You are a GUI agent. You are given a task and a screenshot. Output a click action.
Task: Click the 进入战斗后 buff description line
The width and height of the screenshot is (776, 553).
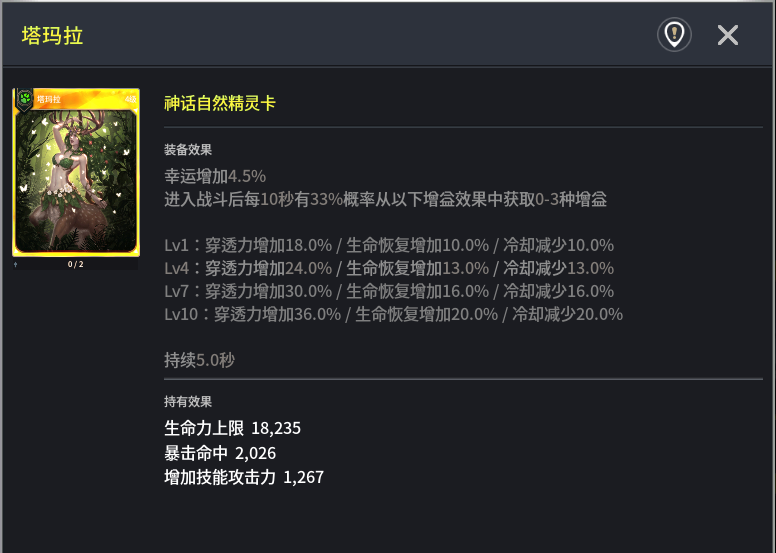385,199
